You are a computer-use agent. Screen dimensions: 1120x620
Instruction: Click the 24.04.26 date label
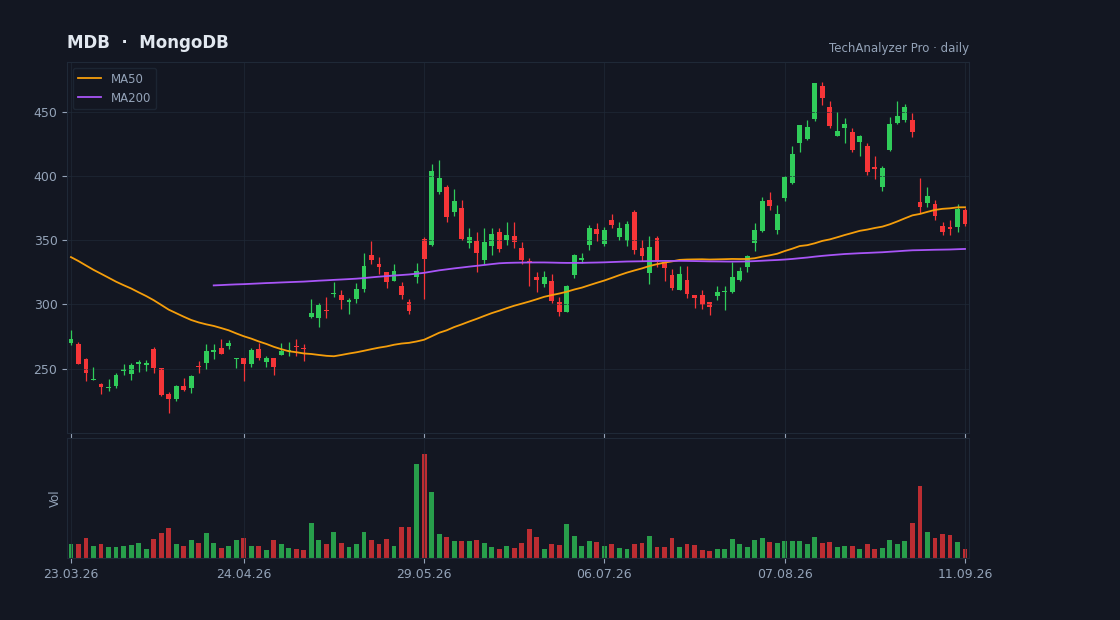(x=244, y=574)
